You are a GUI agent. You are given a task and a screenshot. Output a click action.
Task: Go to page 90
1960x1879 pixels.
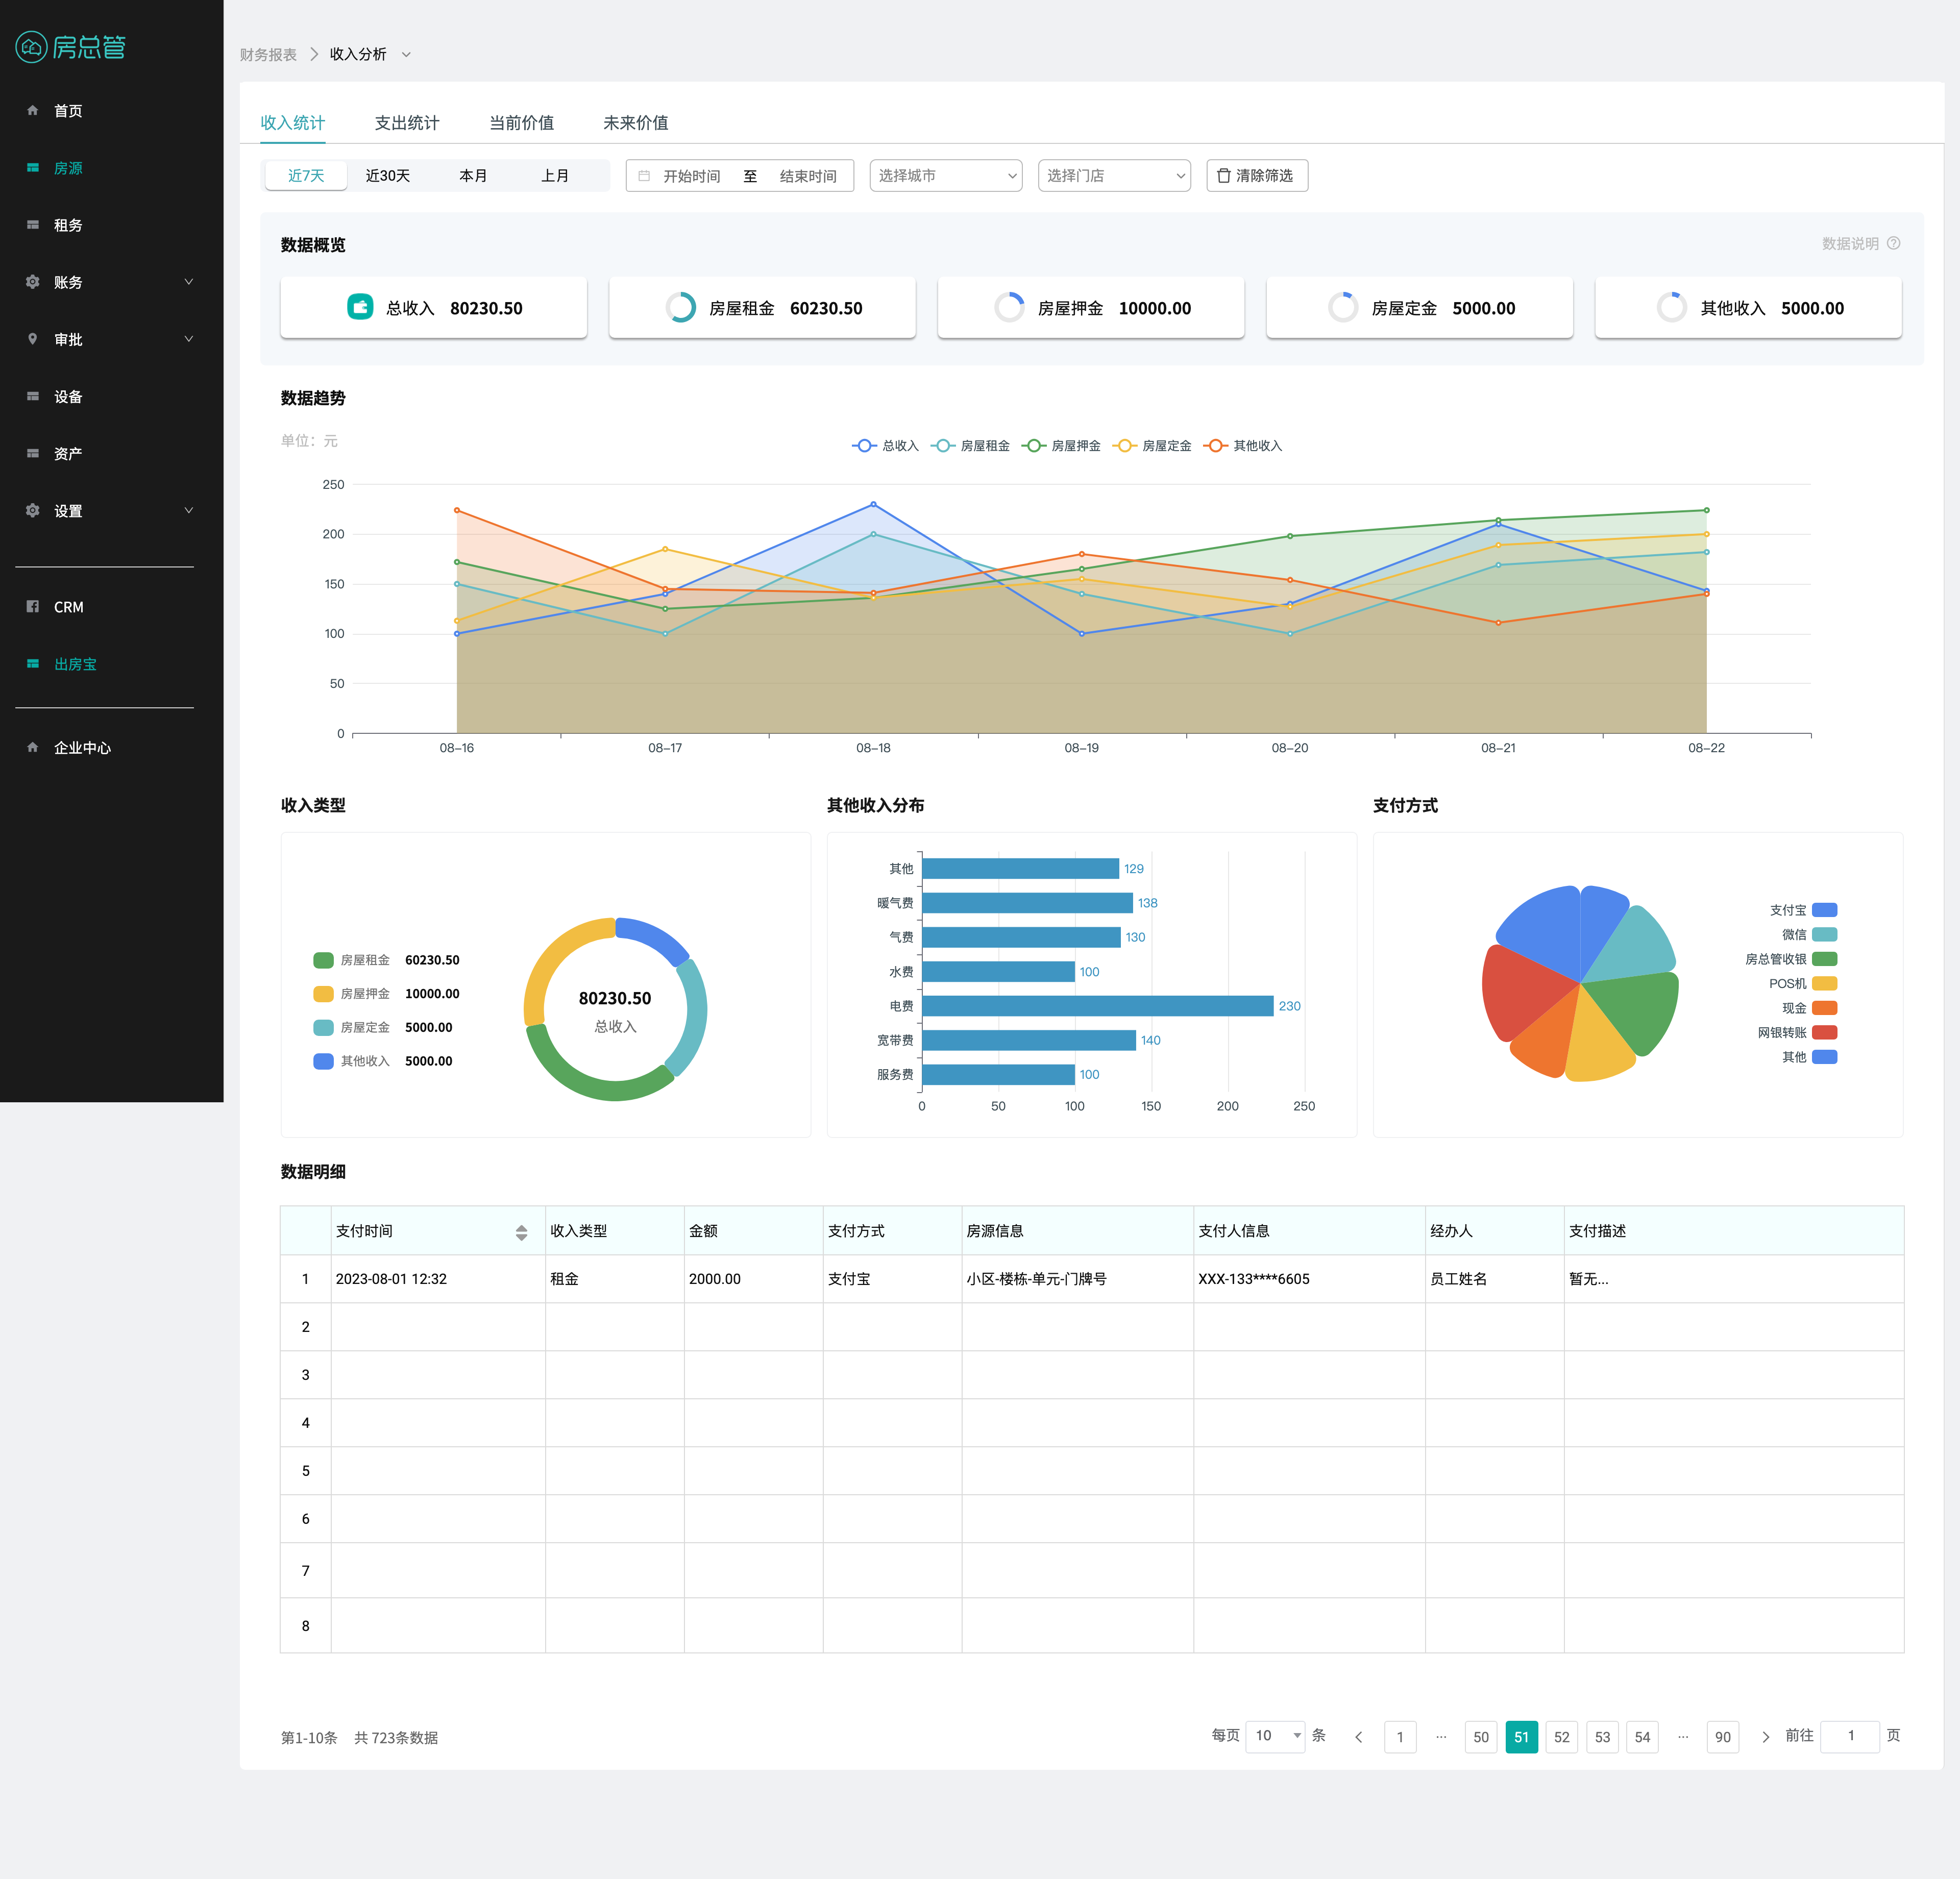(x=1723, y=1737)
